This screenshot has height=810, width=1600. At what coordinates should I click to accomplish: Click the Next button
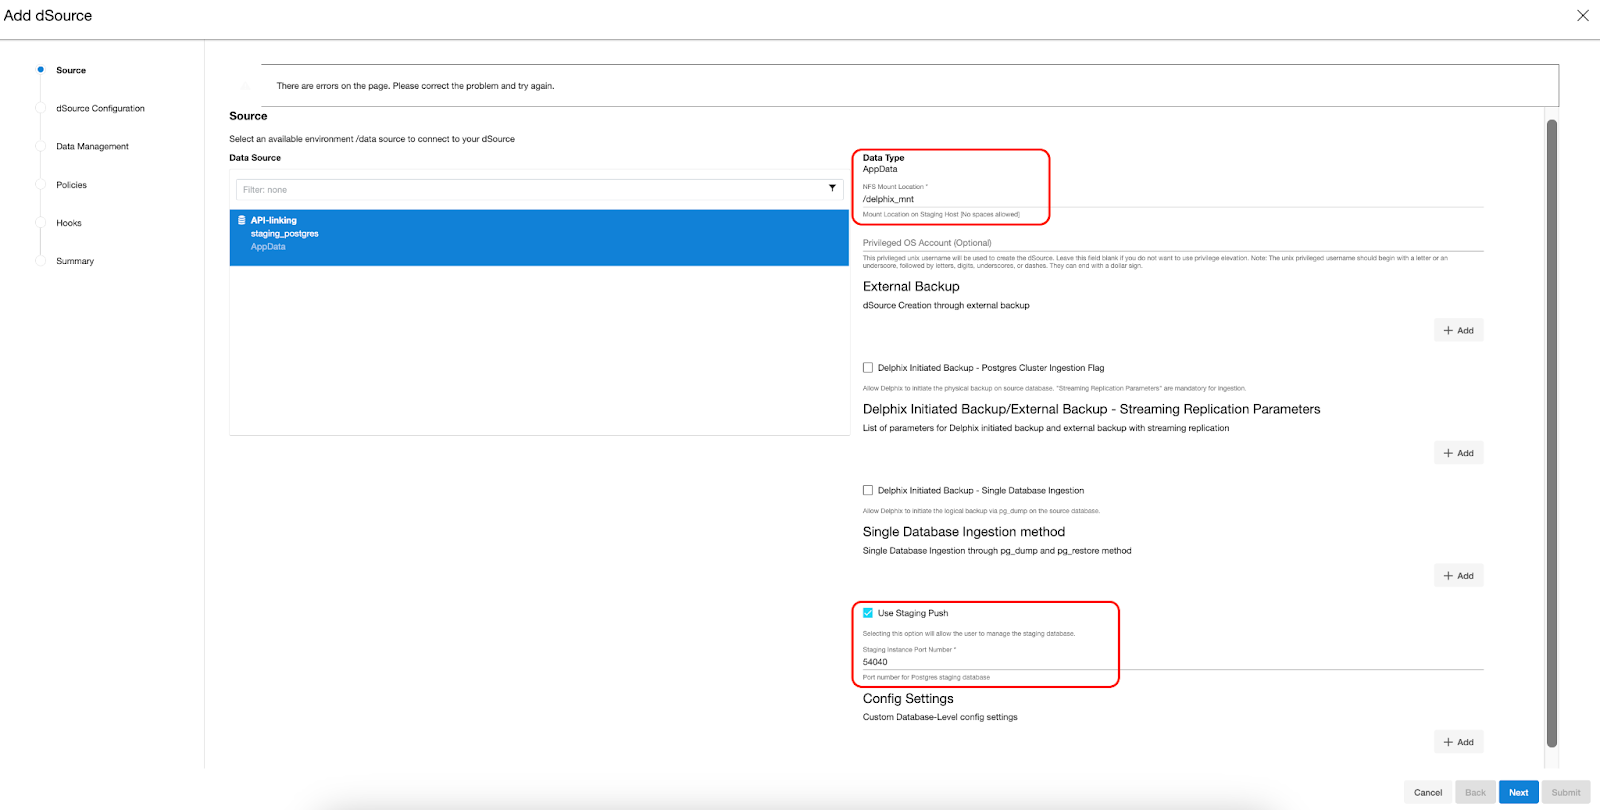1518,792
